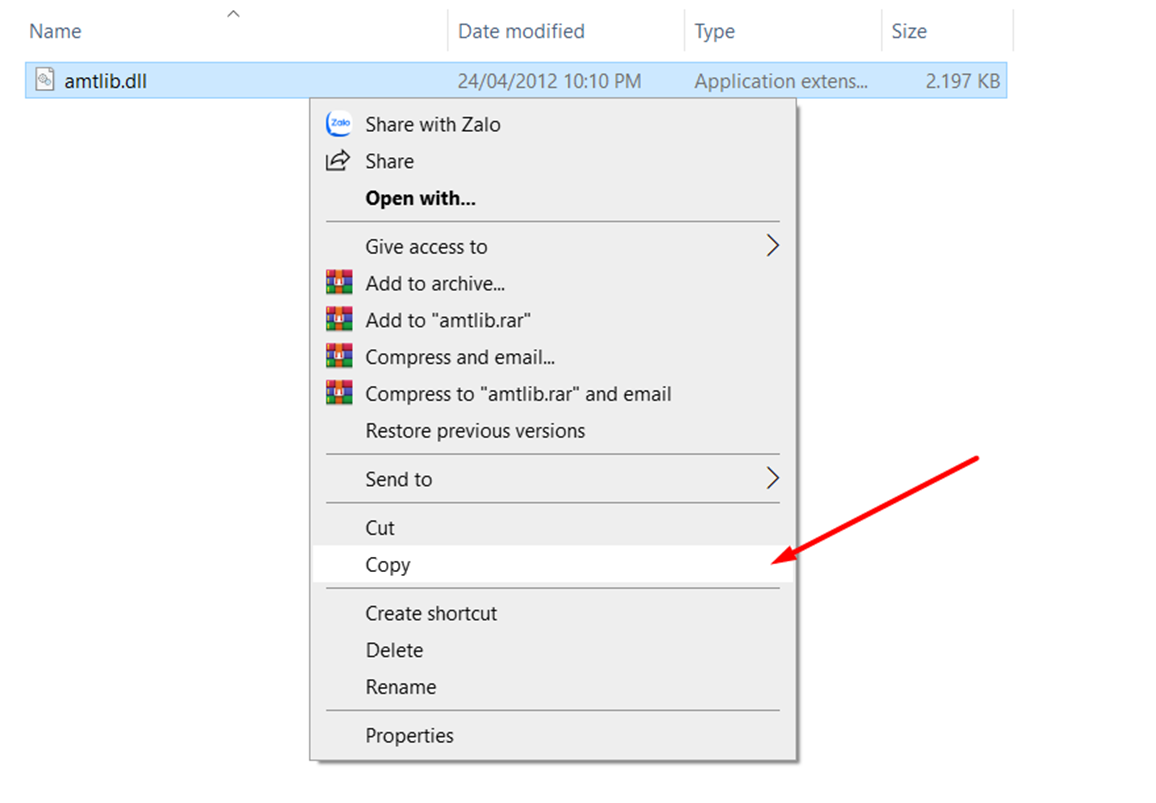This screenshot has width=1156, height=803.
Task: Select Compress and email... option
Action: [553, 357]
